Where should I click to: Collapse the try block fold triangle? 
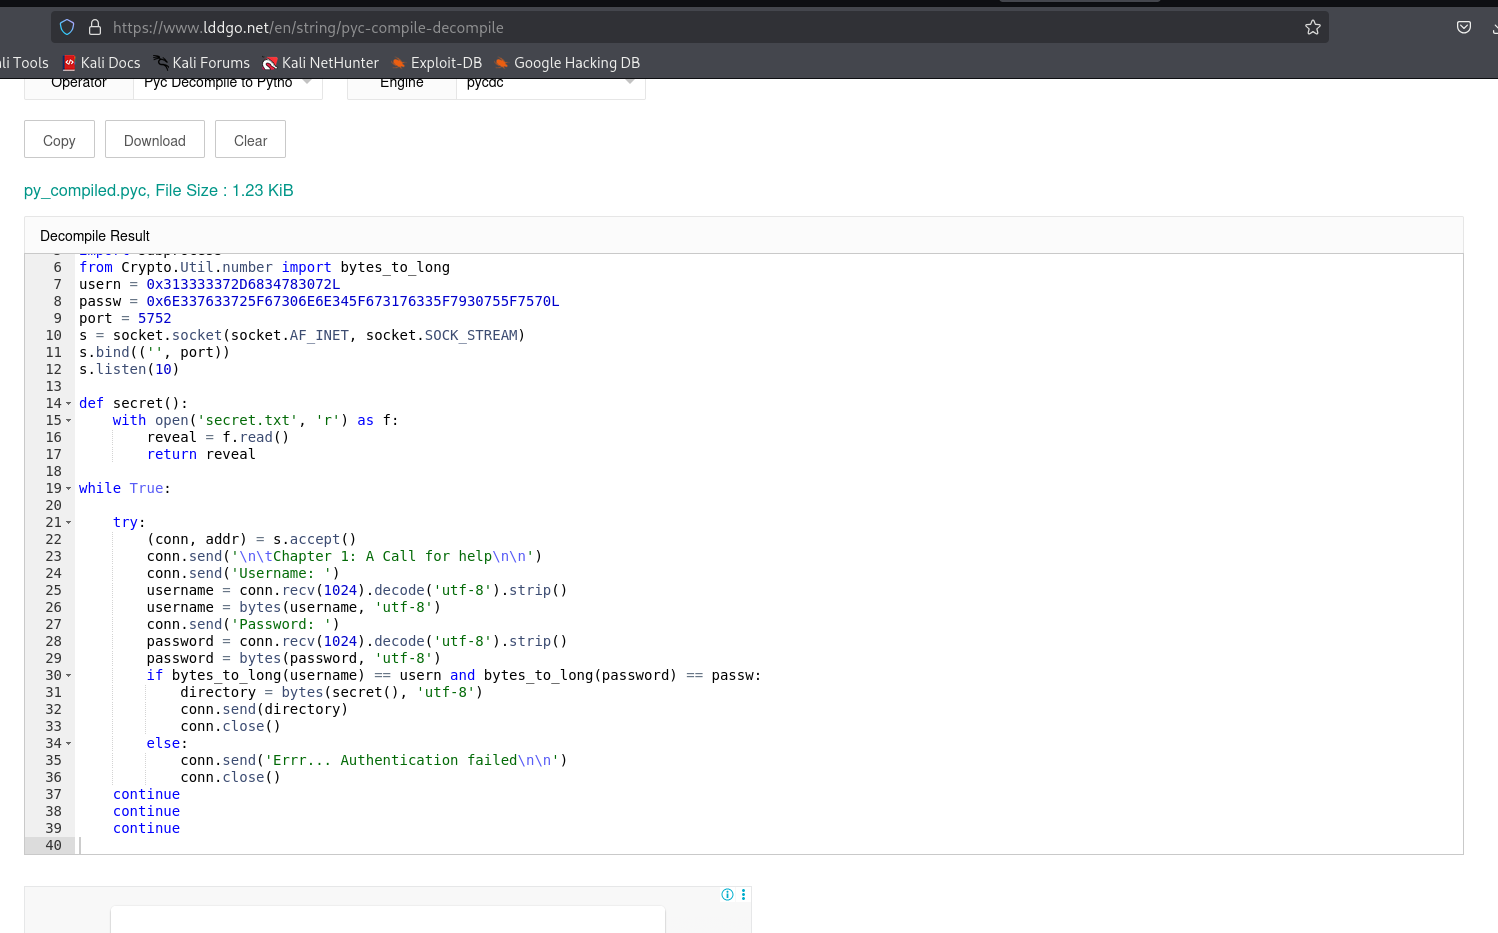point(70,522)
